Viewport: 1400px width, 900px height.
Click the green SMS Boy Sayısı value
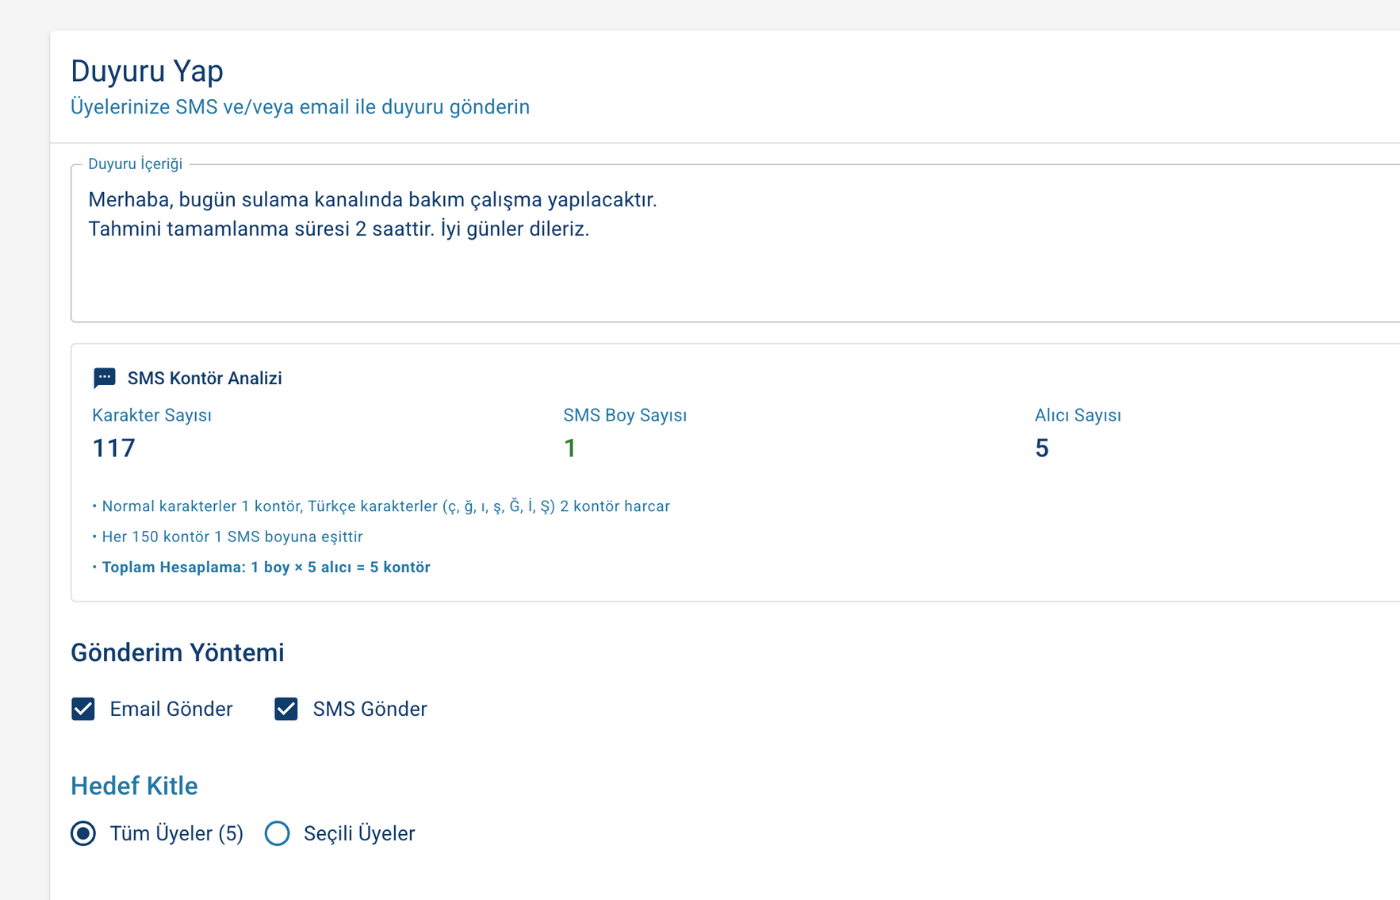[x=570, y=448]
